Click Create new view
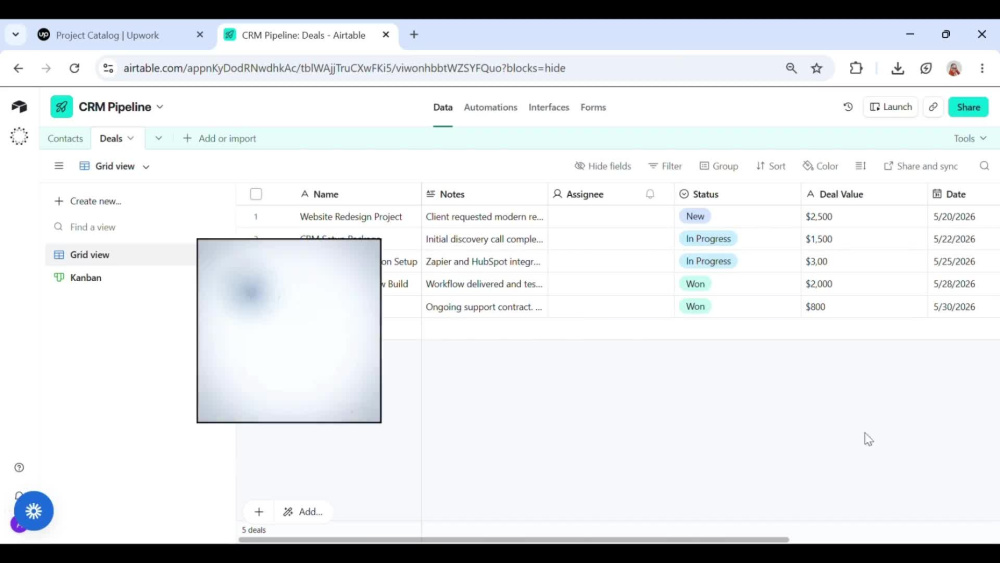The width and height of the screenshot is (1000, 563). point(88,201)
